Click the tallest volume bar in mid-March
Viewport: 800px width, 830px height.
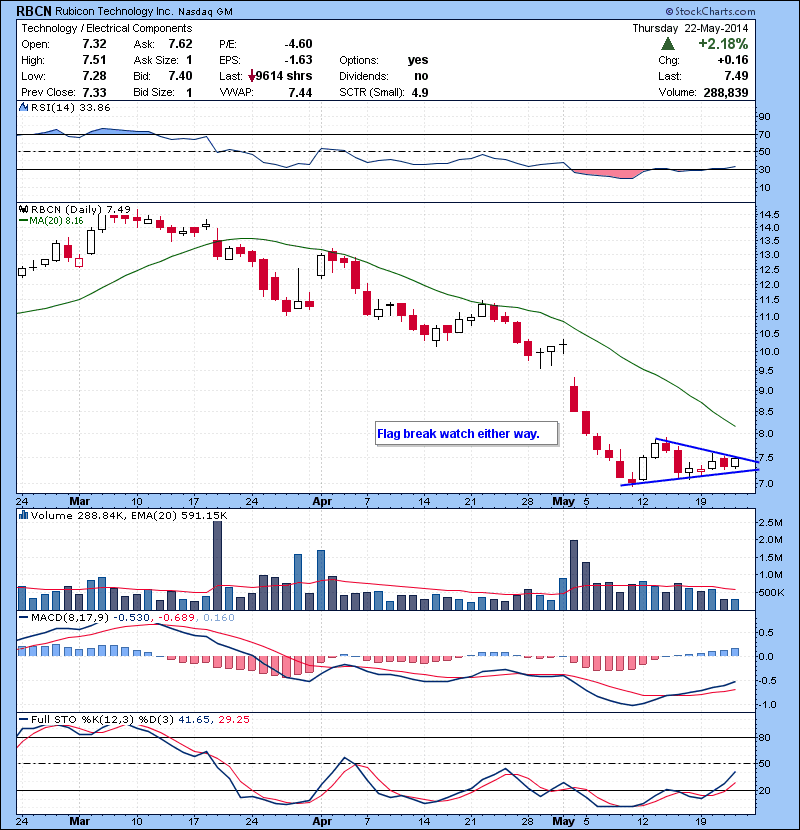coord(217,565)
